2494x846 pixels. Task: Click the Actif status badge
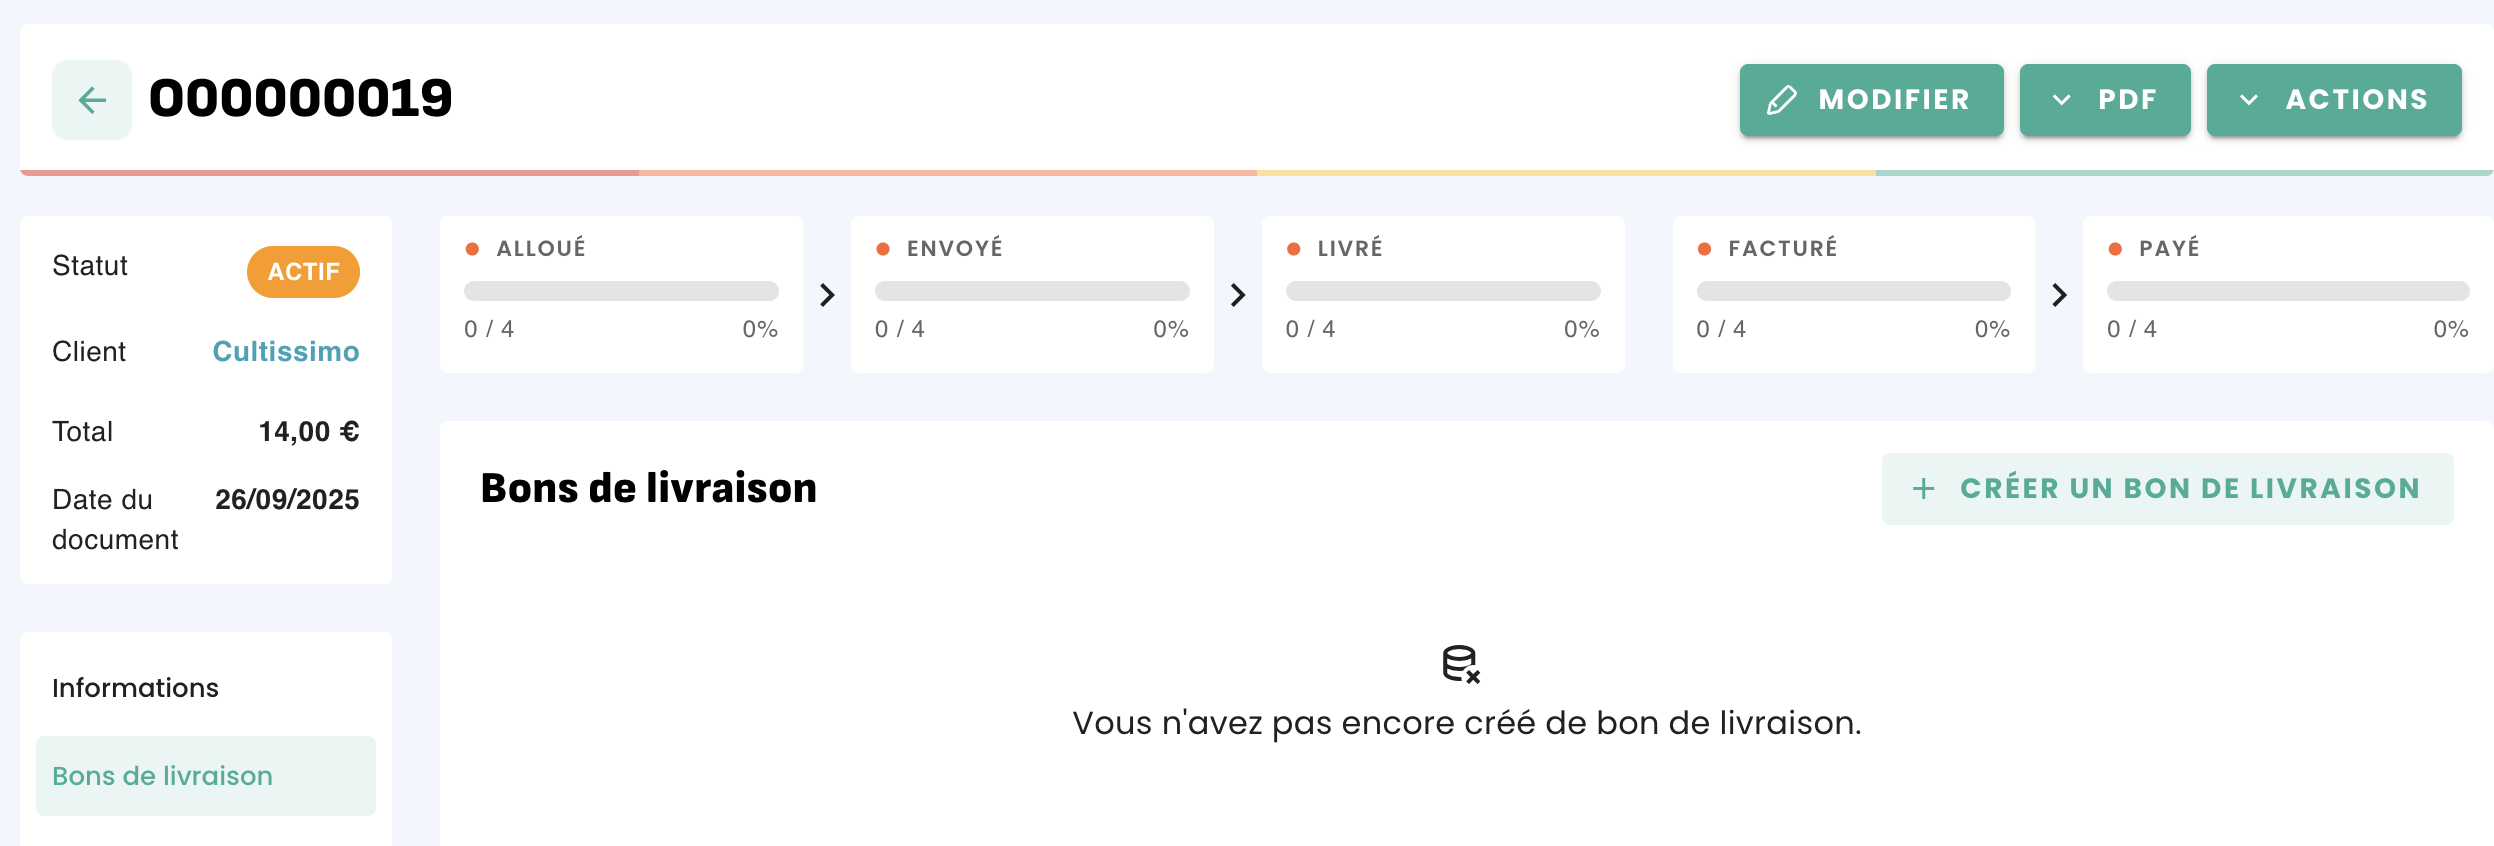click(x=303, y=272)
